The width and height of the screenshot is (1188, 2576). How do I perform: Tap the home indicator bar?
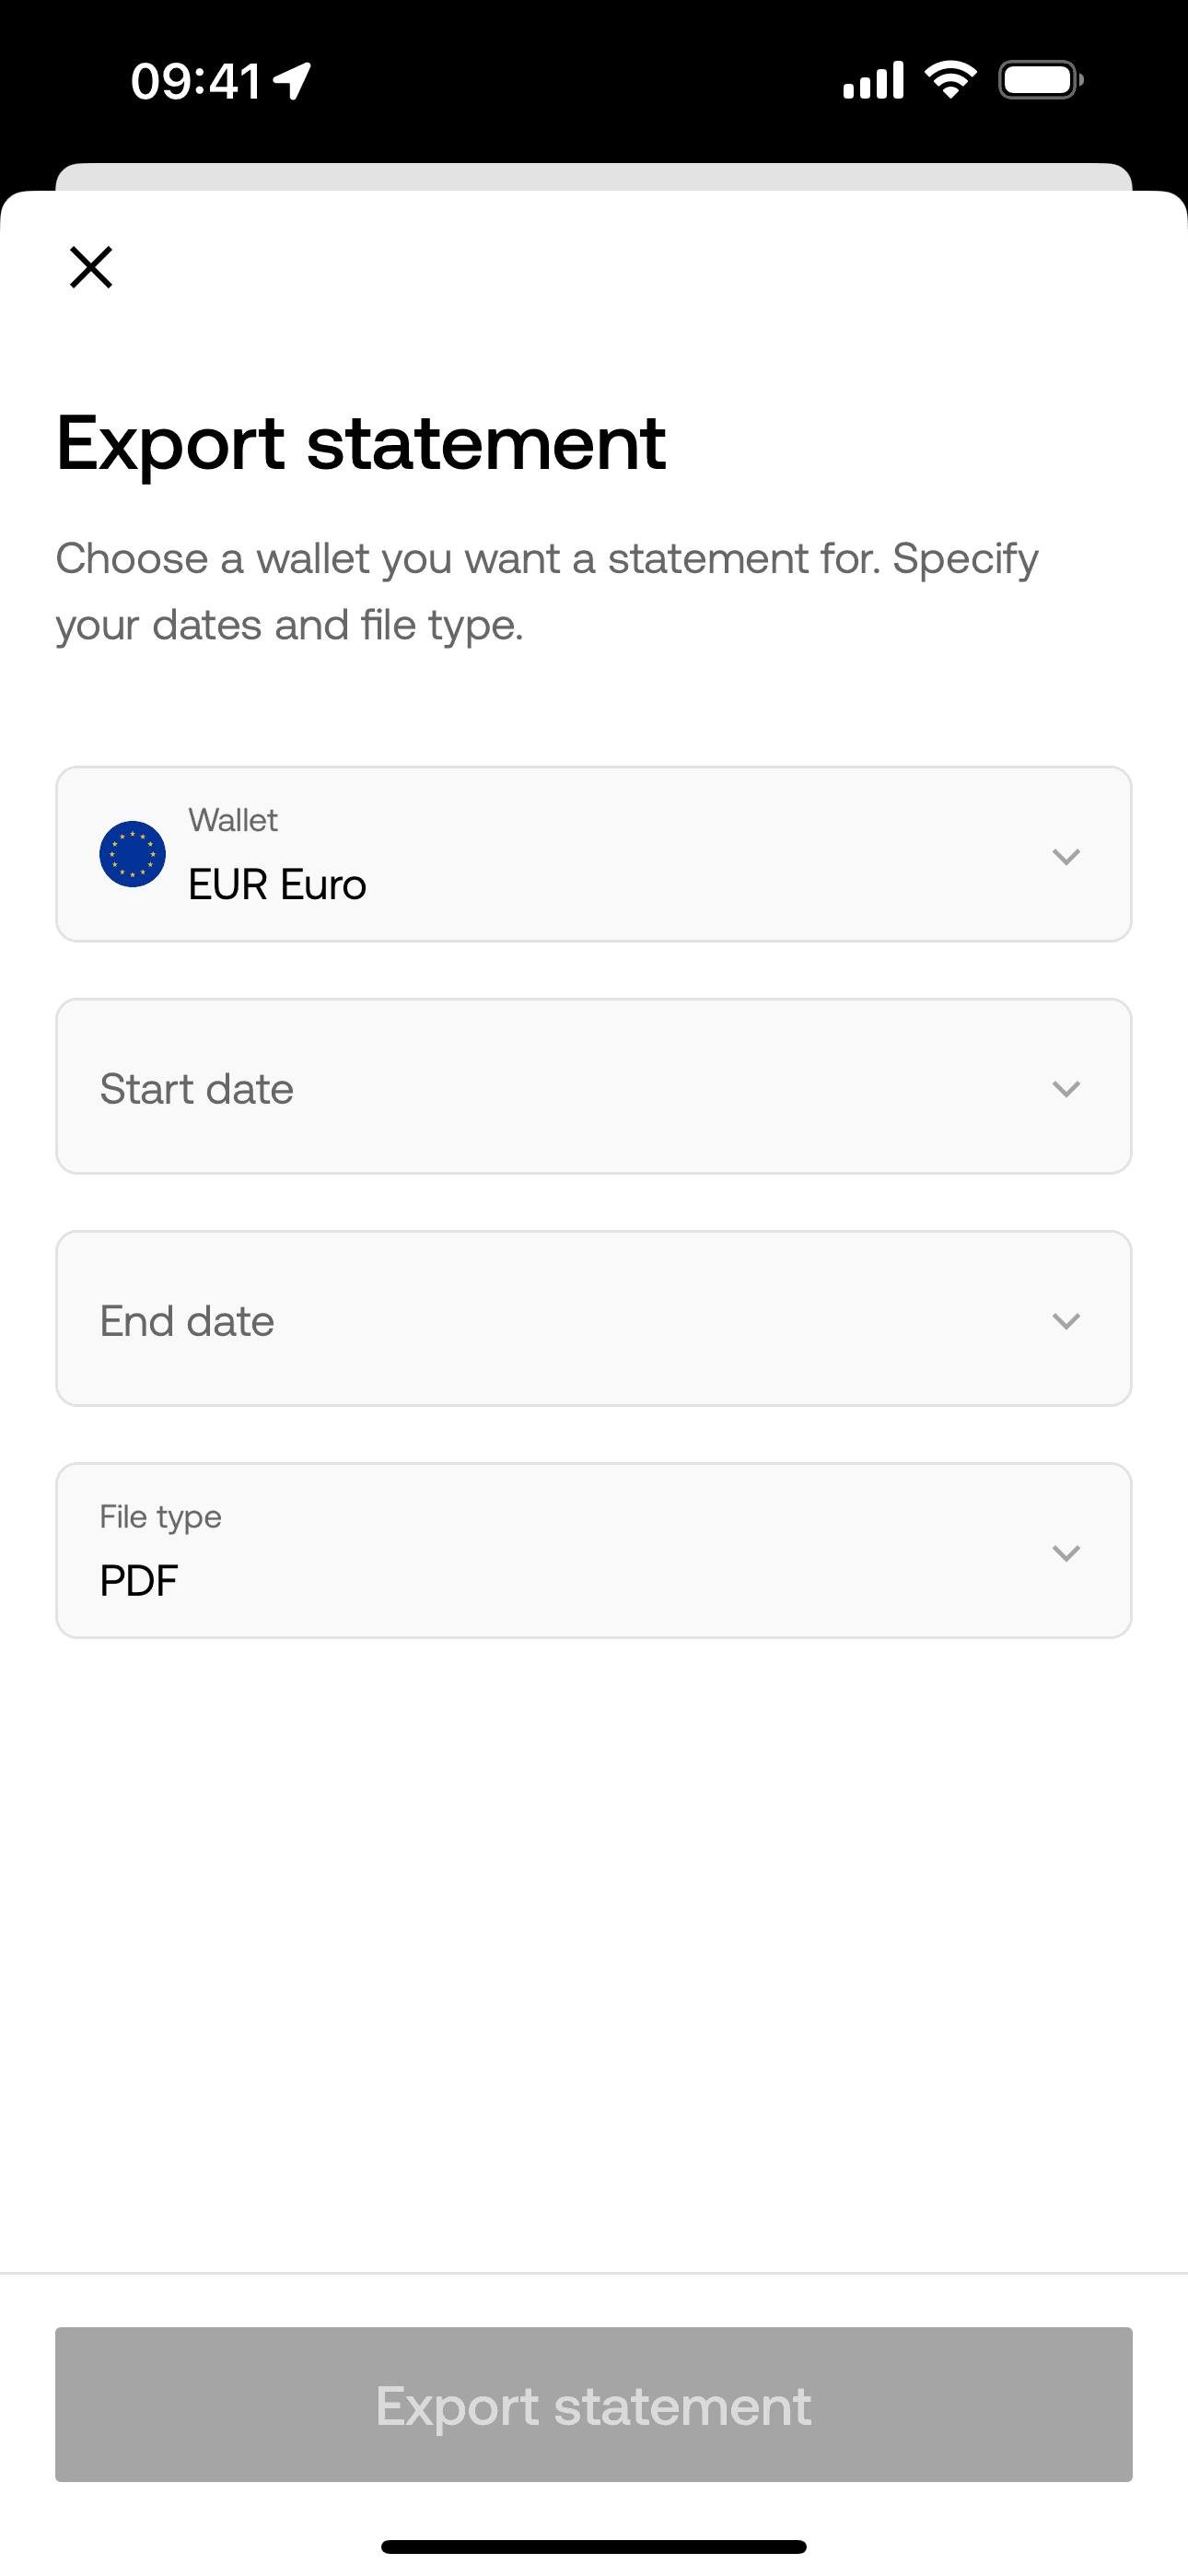point(594,2546)
